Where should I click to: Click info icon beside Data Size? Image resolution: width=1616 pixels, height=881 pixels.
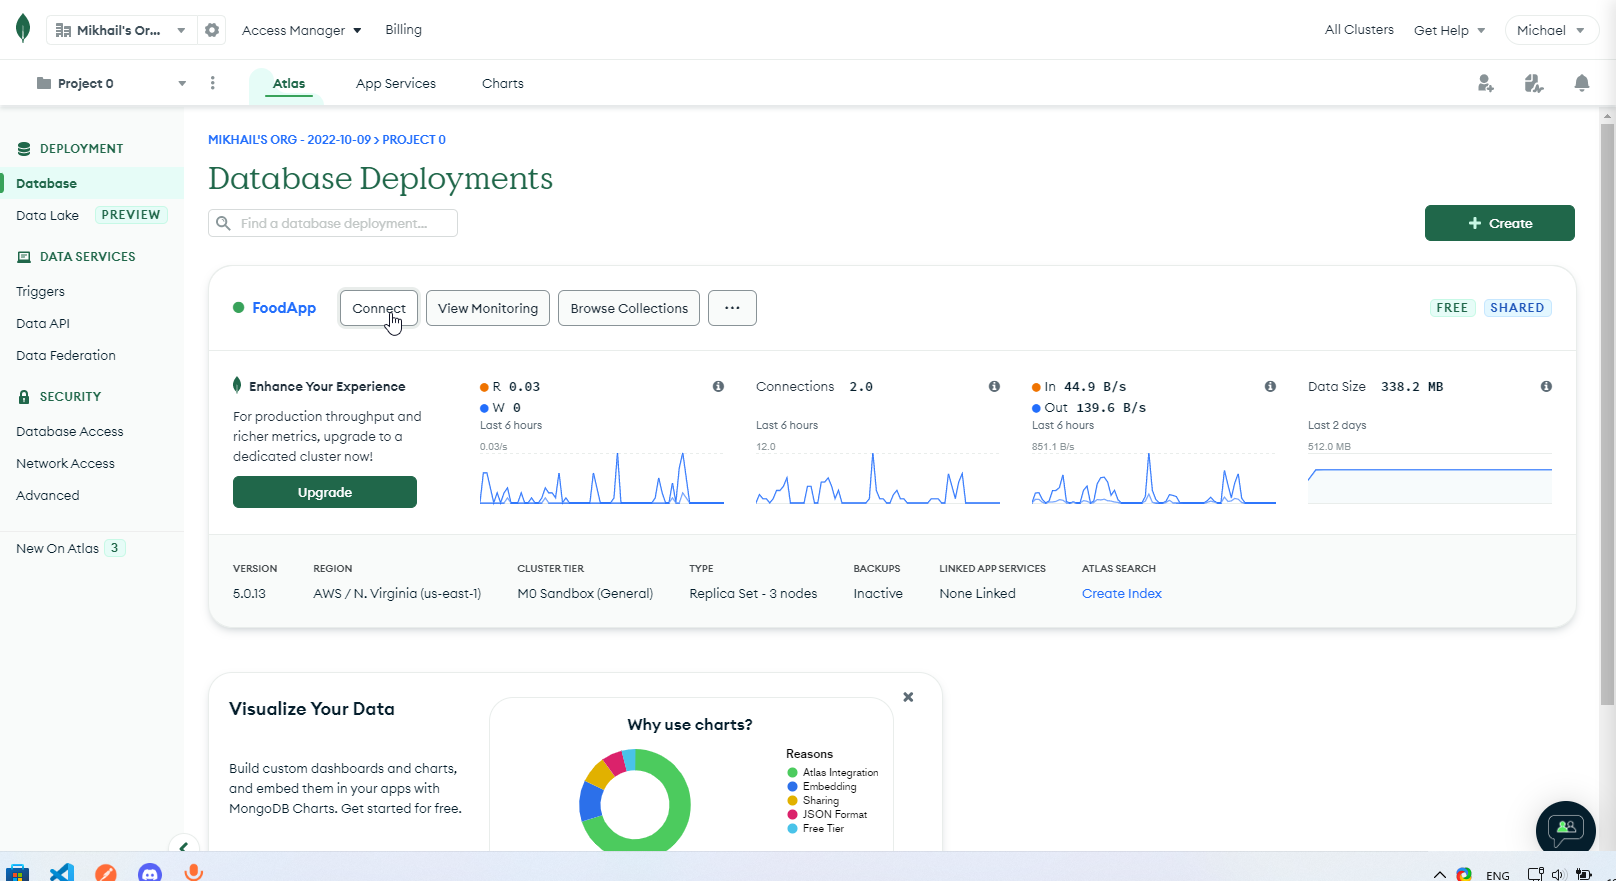coord(1546,387)
